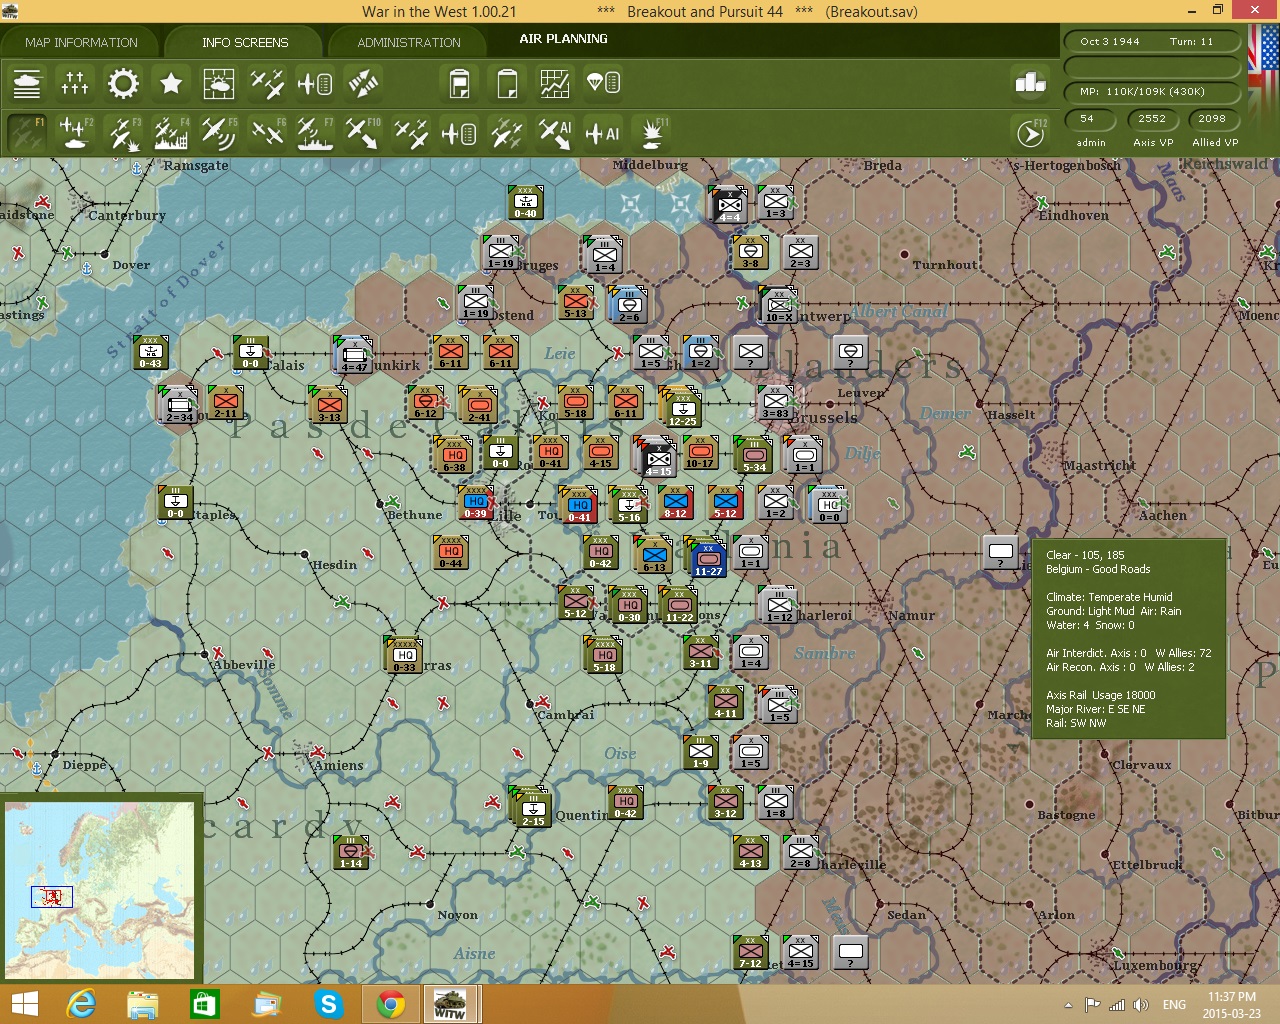This screenshot has height=1024, width=1280.
Task: Click the podium ranking icon
Action: tap(1030, 83)
